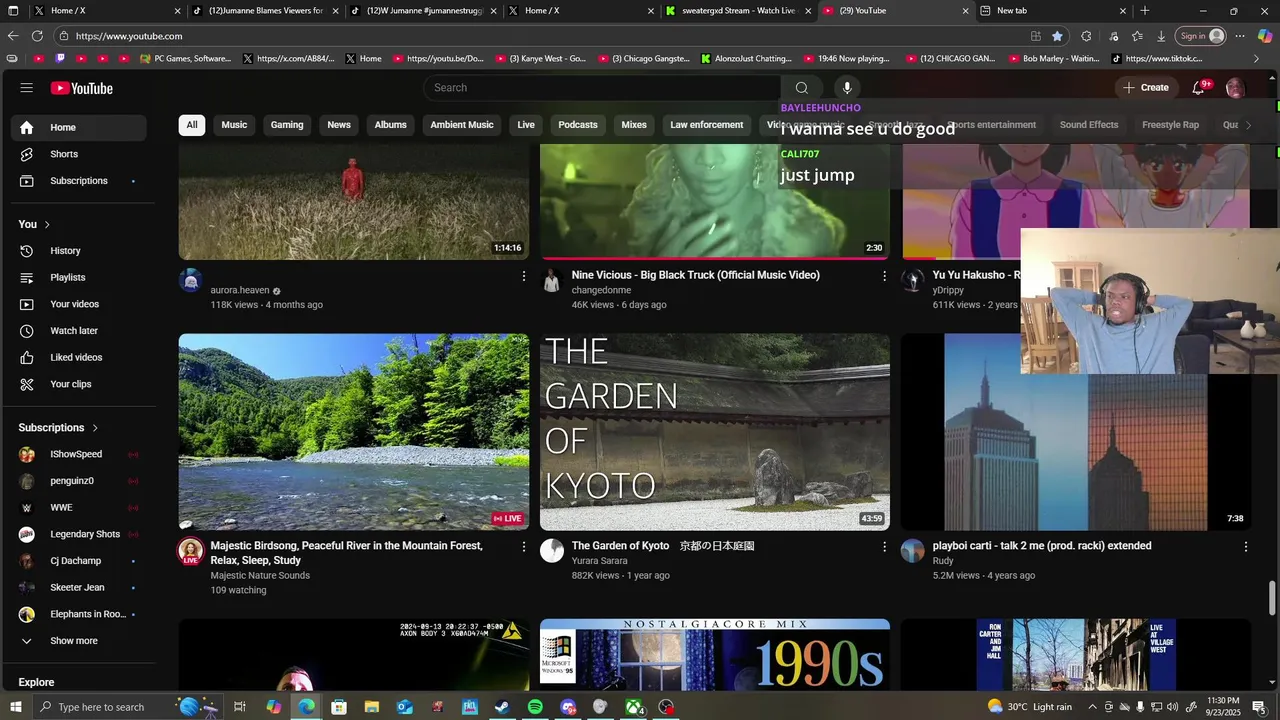This screenshot has width=1280, height=720.
Task: Expand the You section chevron
Action: point(47,224)
